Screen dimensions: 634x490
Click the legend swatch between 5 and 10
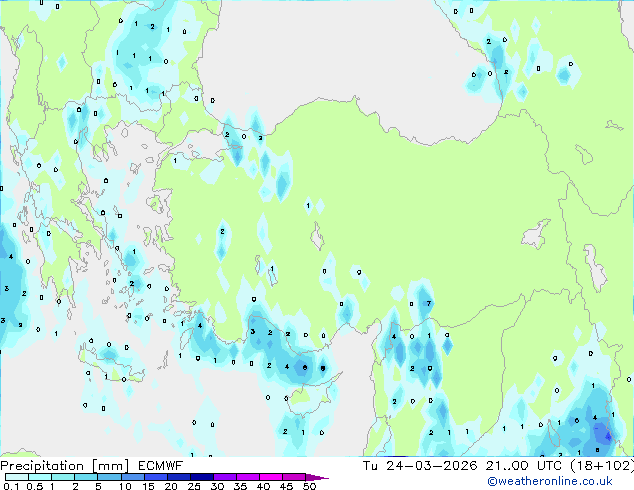109,477
